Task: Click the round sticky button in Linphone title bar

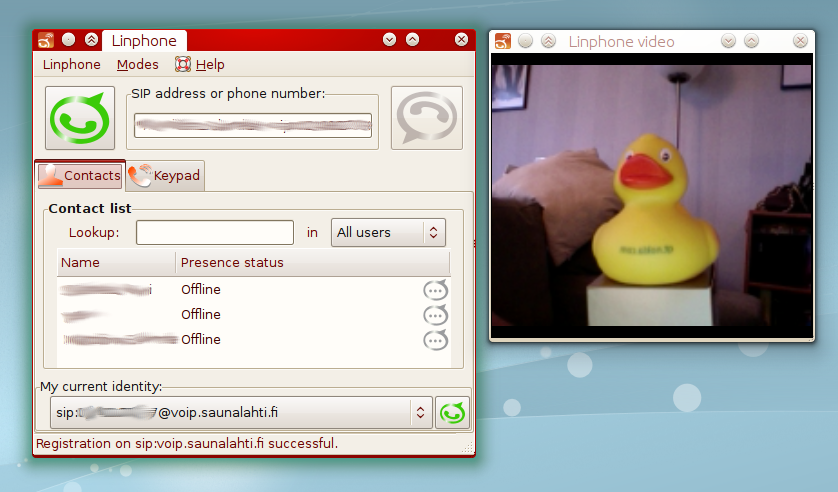Action: tap(68, 40)
